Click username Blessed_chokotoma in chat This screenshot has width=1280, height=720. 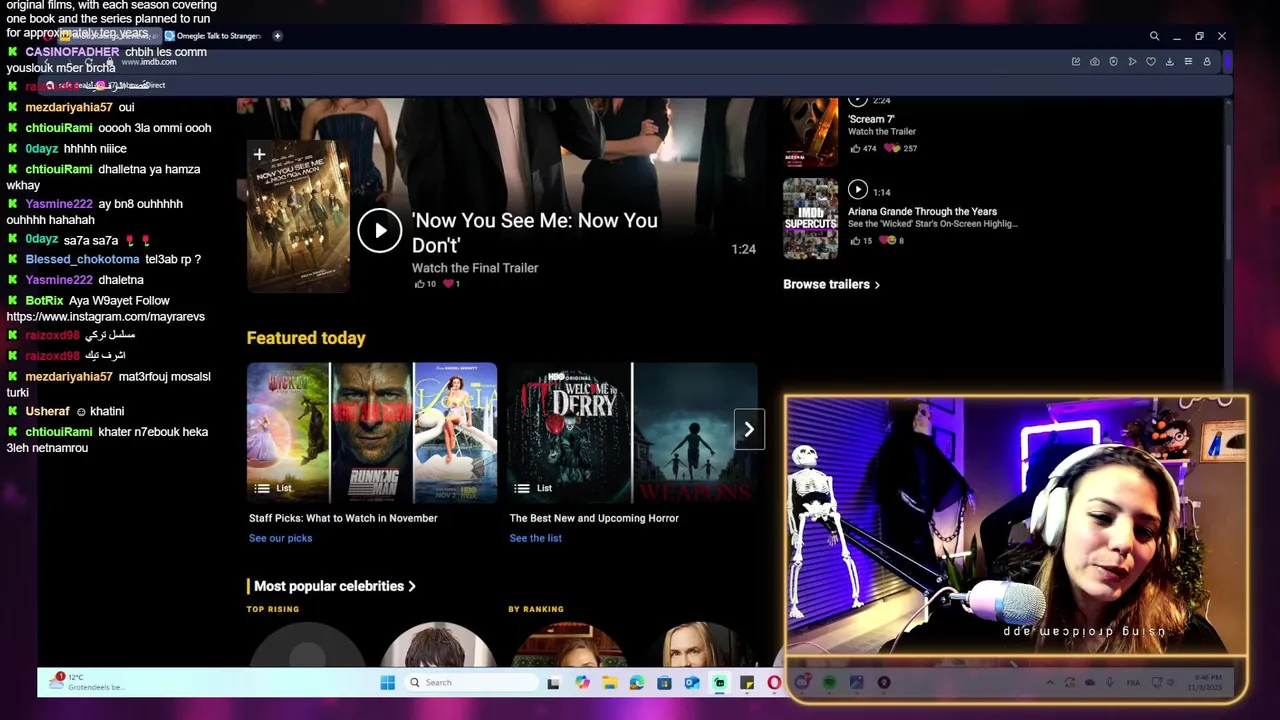point(82,259)
